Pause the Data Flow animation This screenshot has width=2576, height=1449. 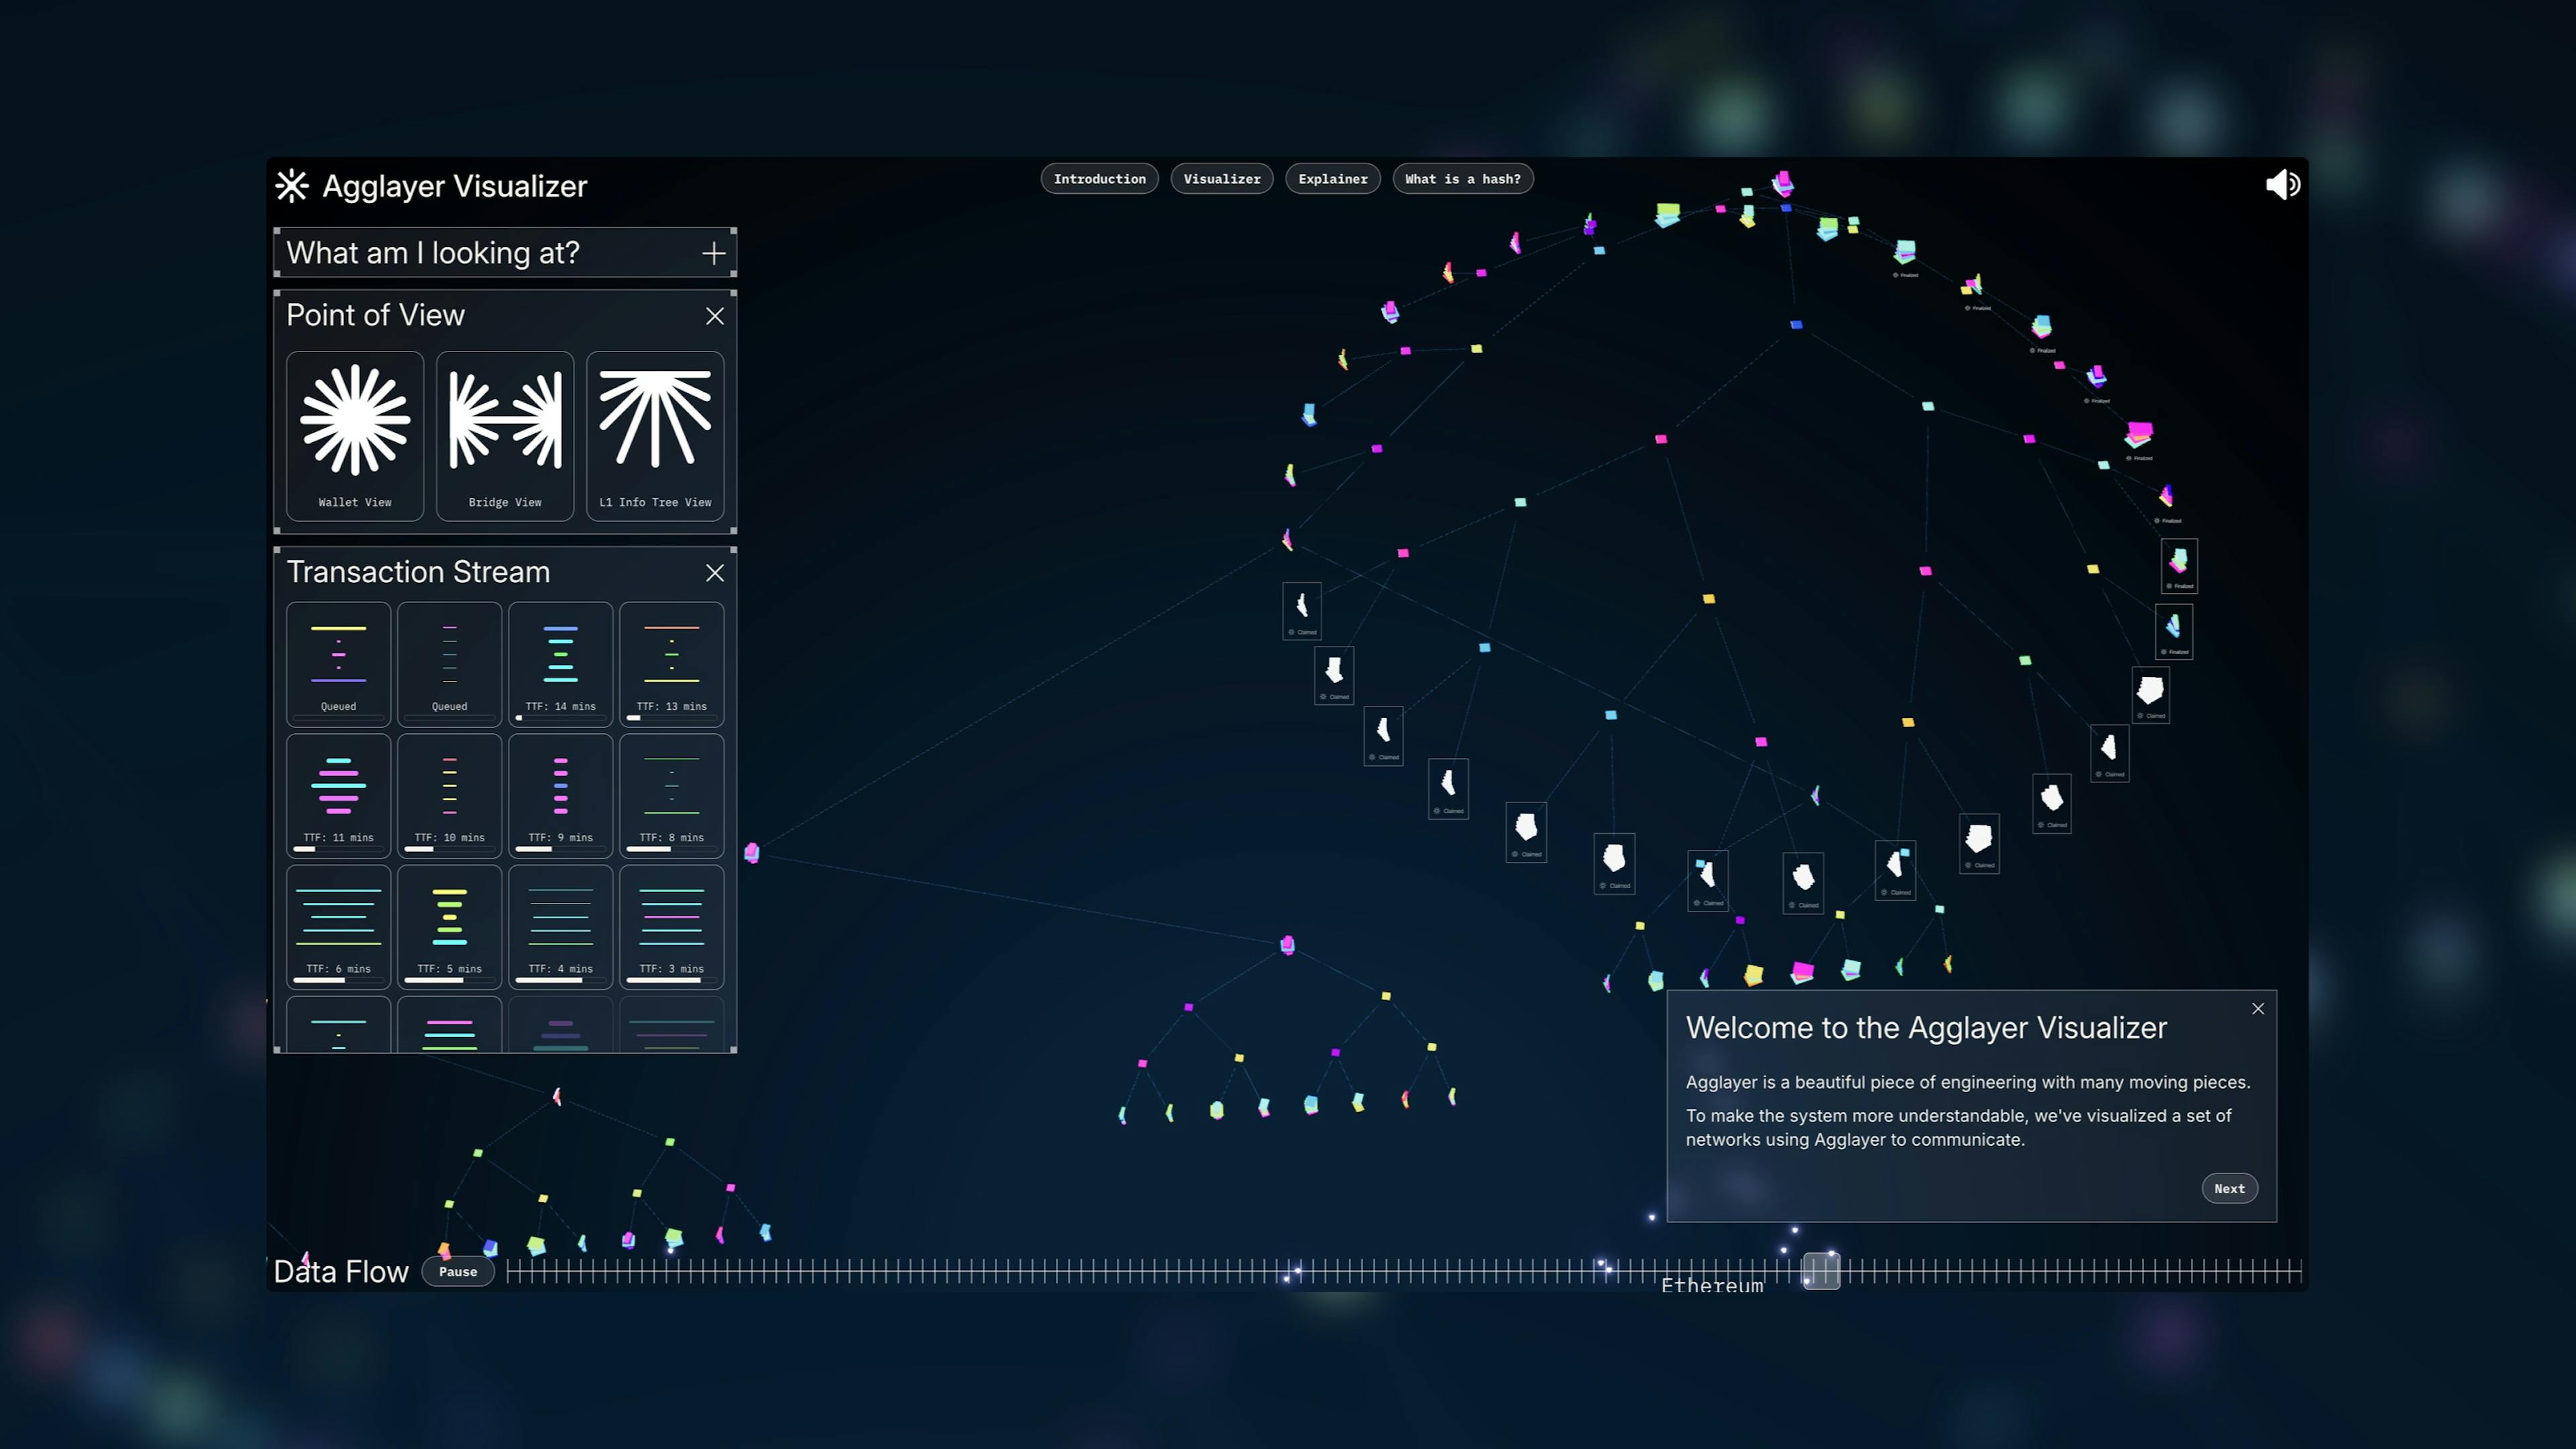click(x=458, y=1272)
